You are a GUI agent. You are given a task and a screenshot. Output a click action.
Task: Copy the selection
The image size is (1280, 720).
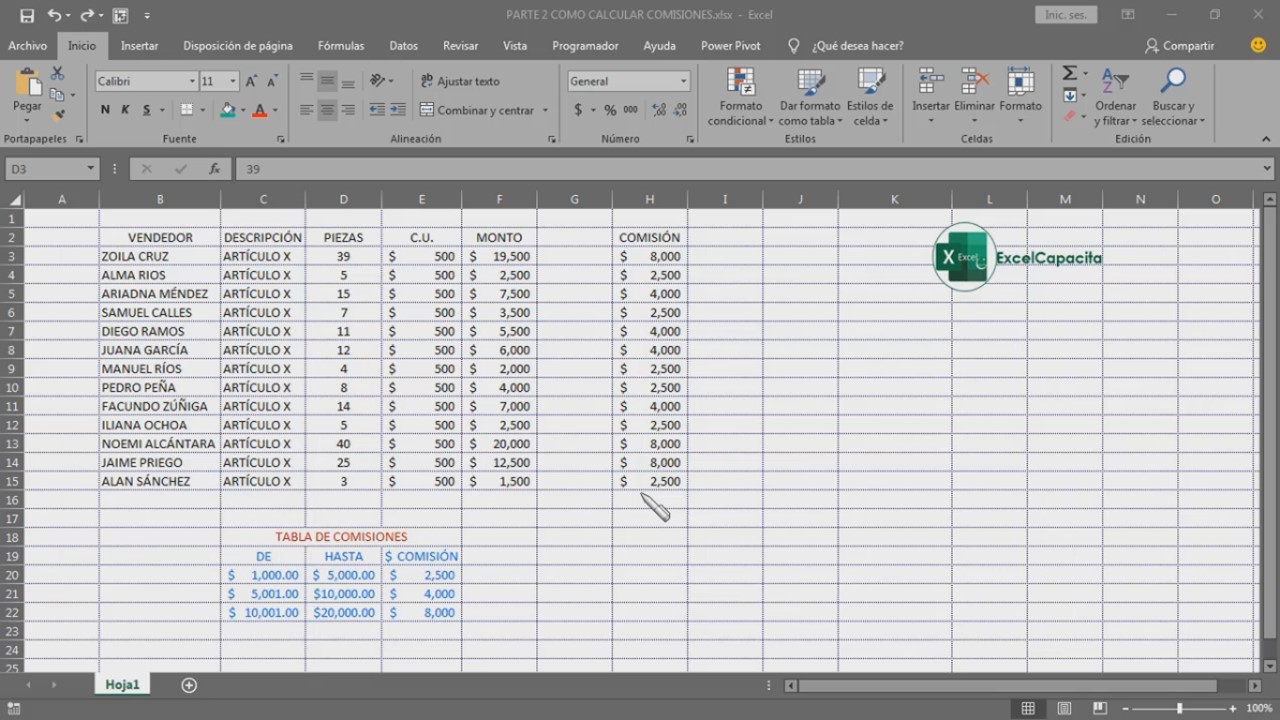(x=57, y=95)
